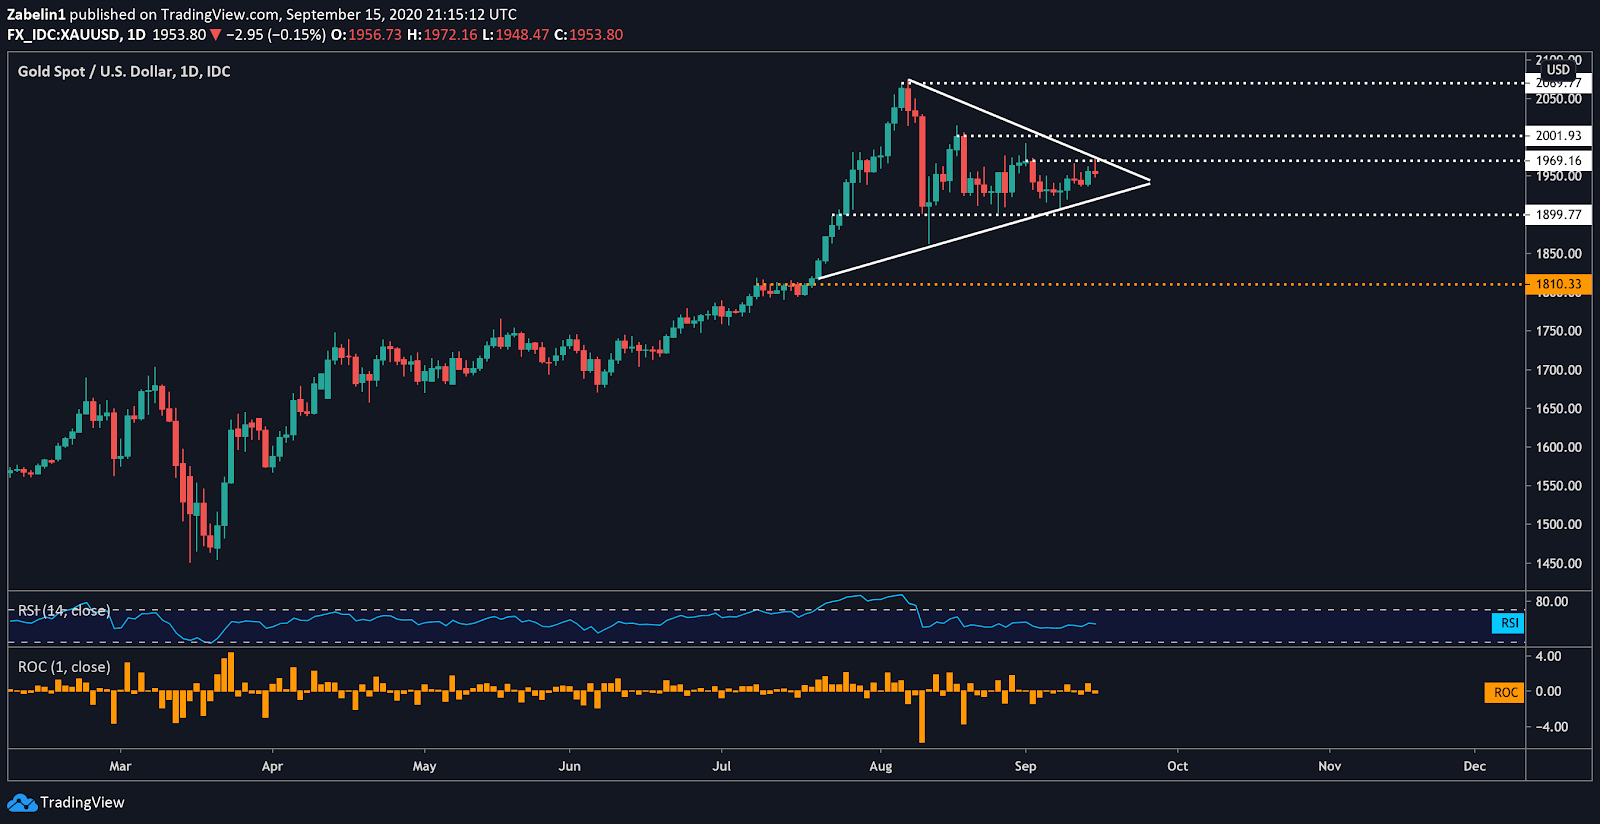The height and width of the screenshot is (824, 1600).
Task: Select the 1899.77 support price label
Action: click(x=1558, y=215)
